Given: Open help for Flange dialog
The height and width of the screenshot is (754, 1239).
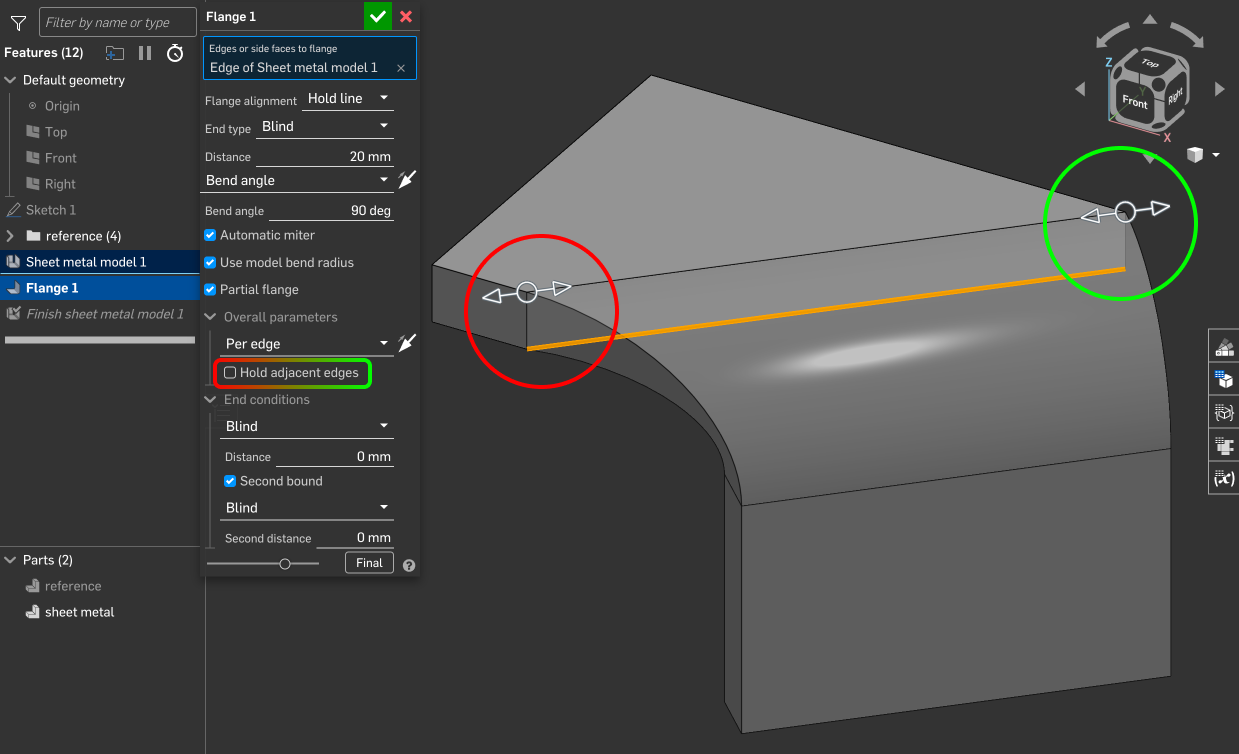Looking at the screenshot, I should pyautogui.click(x=409, y=565).
